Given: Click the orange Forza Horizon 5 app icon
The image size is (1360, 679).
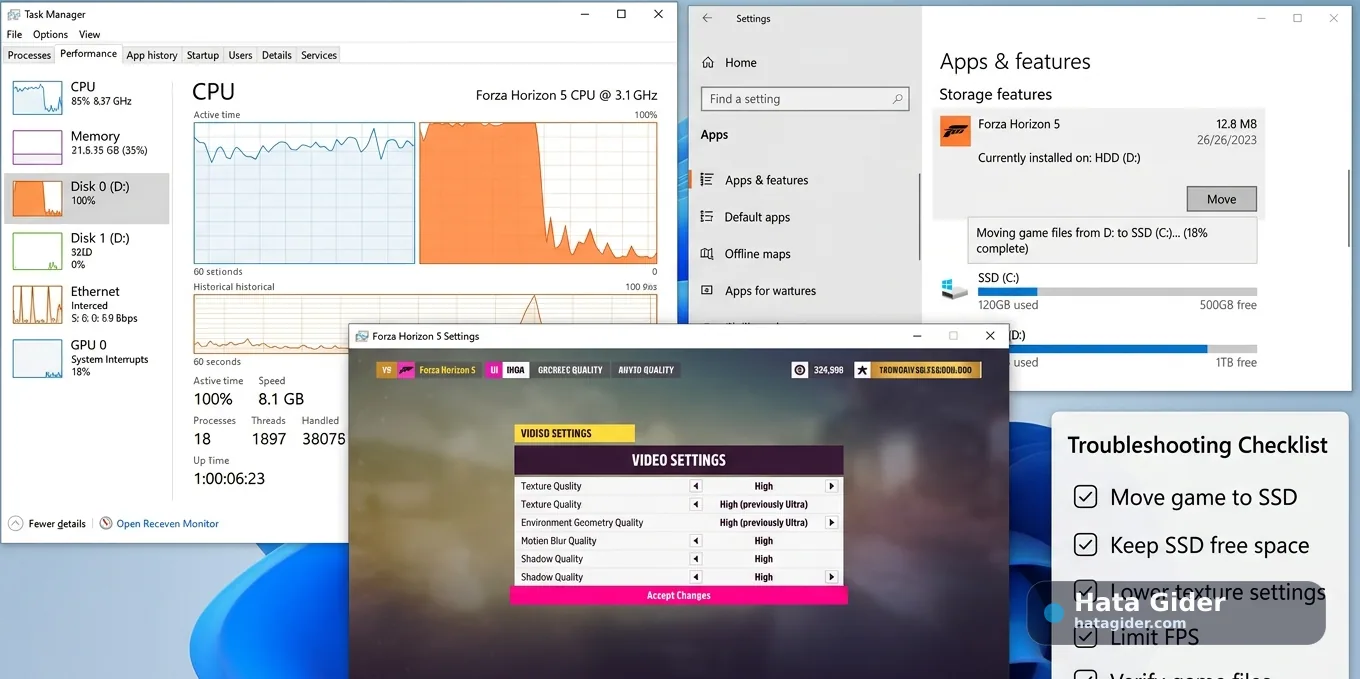Looking at the screenshot, I should tap(955, 131).
